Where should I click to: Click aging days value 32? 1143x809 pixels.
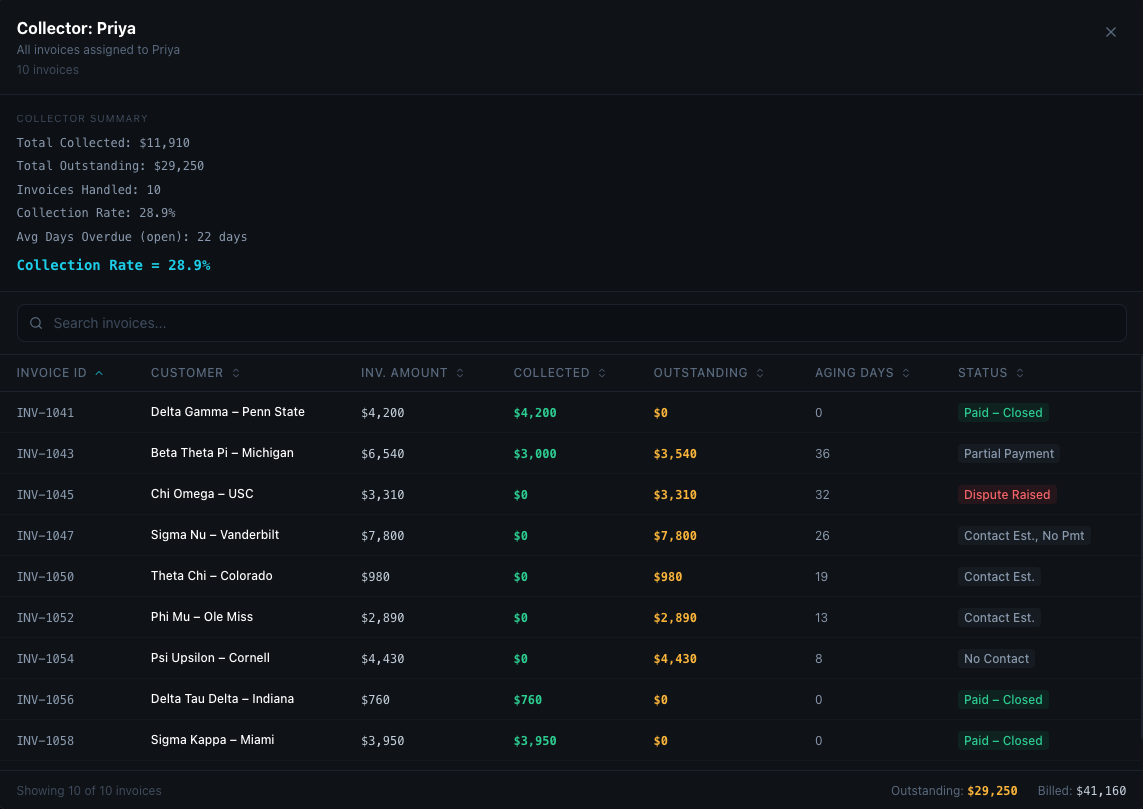point(822,494)
